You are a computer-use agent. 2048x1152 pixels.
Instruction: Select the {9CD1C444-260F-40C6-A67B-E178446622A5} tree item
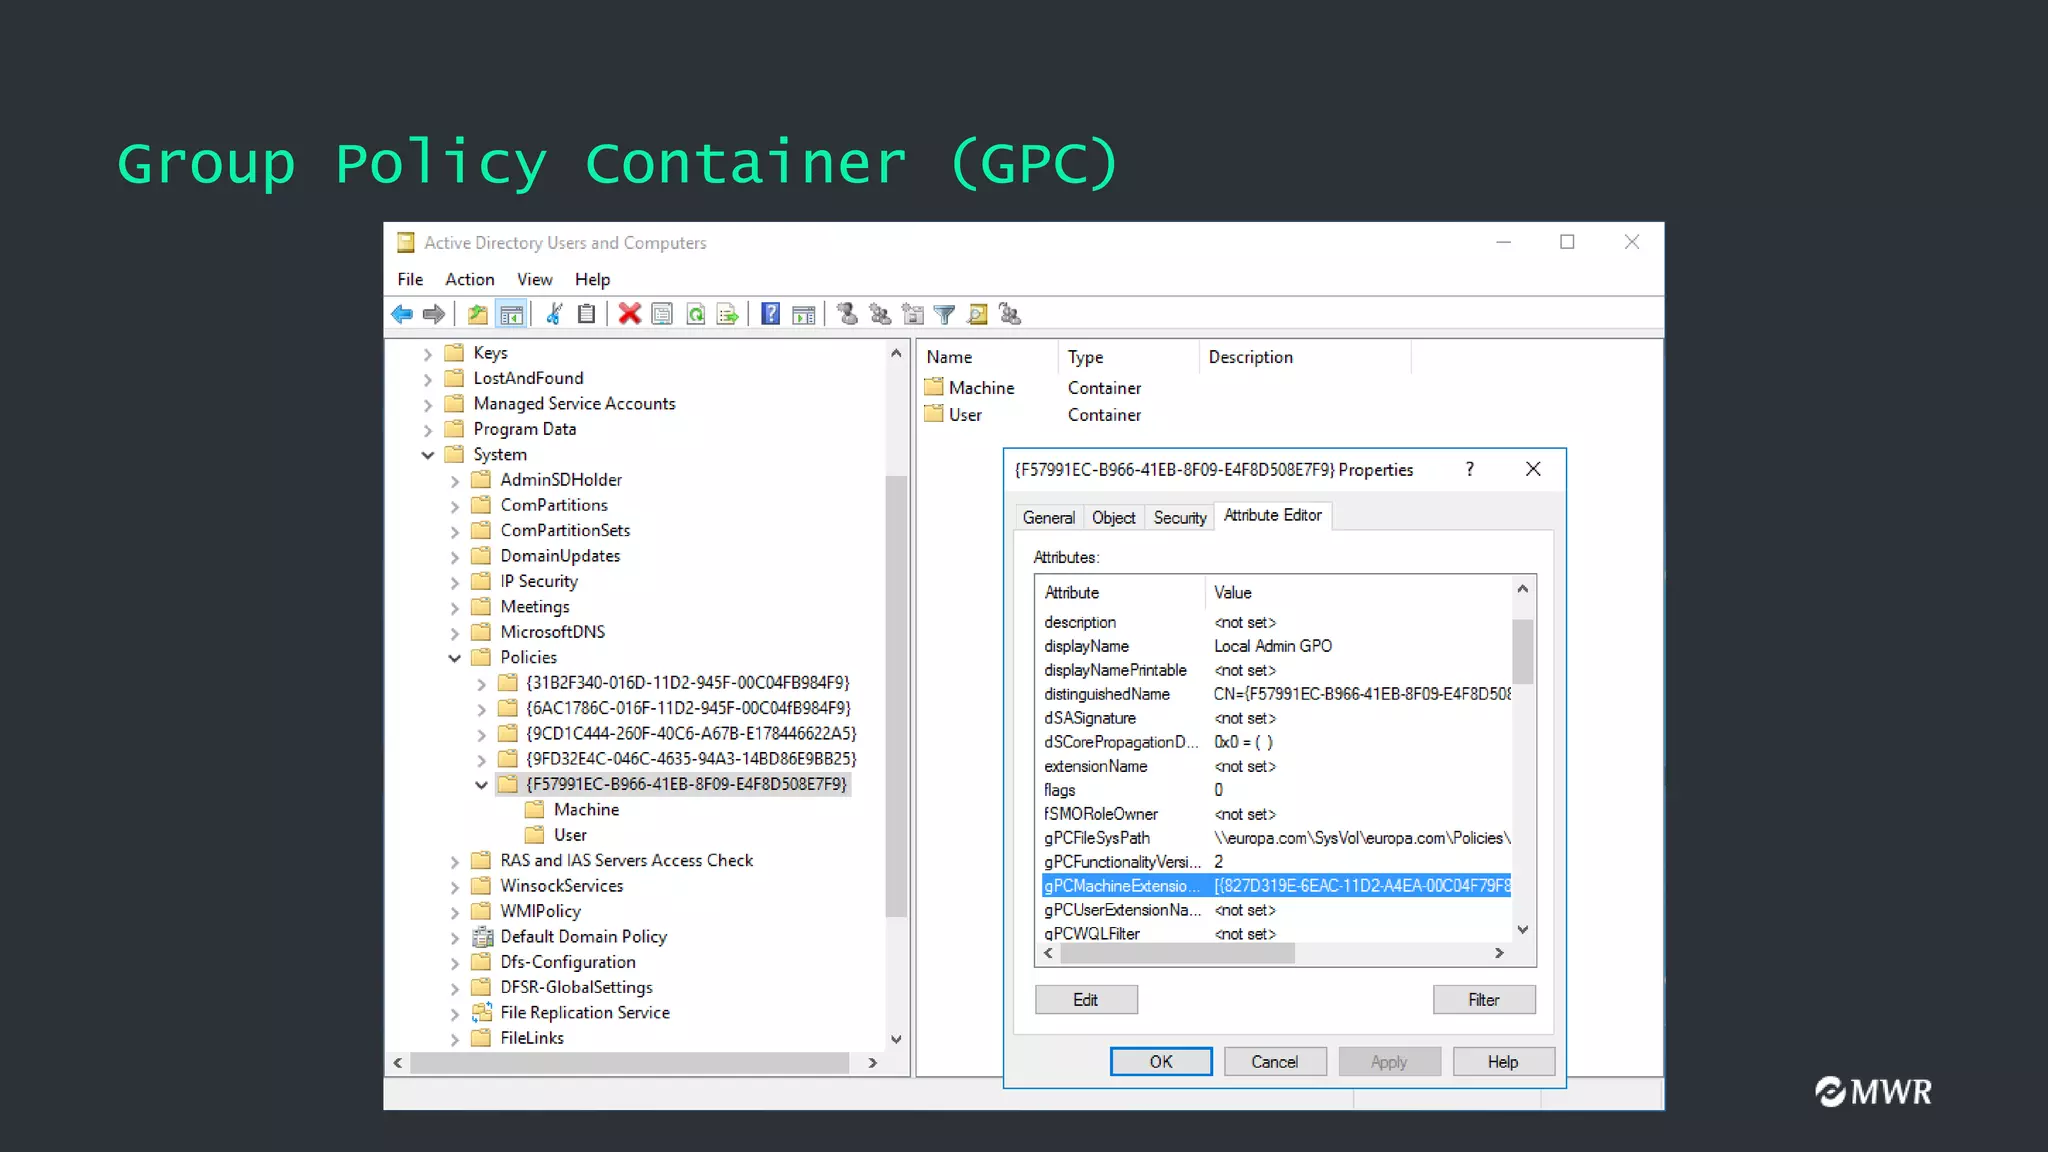[x=691, y=734]
